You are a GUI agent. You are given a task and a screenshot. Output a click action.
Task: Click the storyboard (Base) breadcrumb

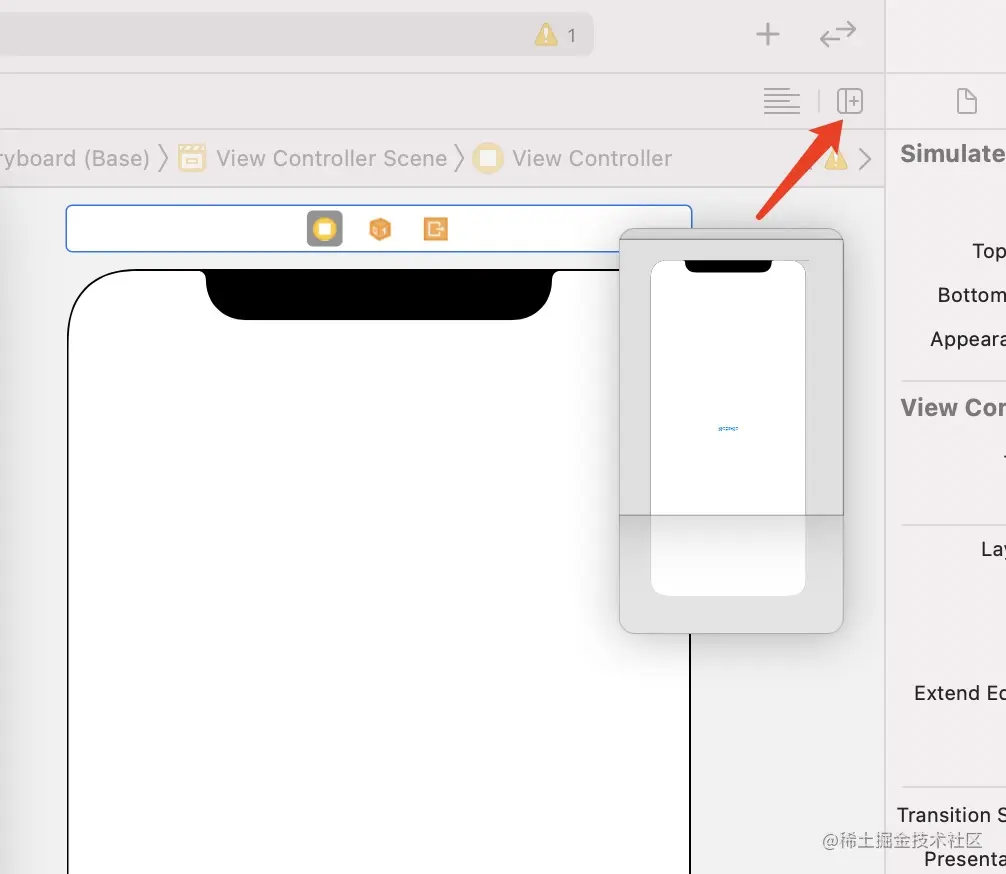point(74,159)
